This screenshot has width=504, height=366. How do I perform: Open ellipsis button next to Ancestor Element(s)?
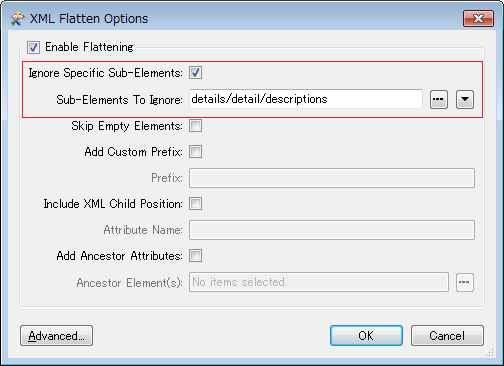[x=465, y=282]
